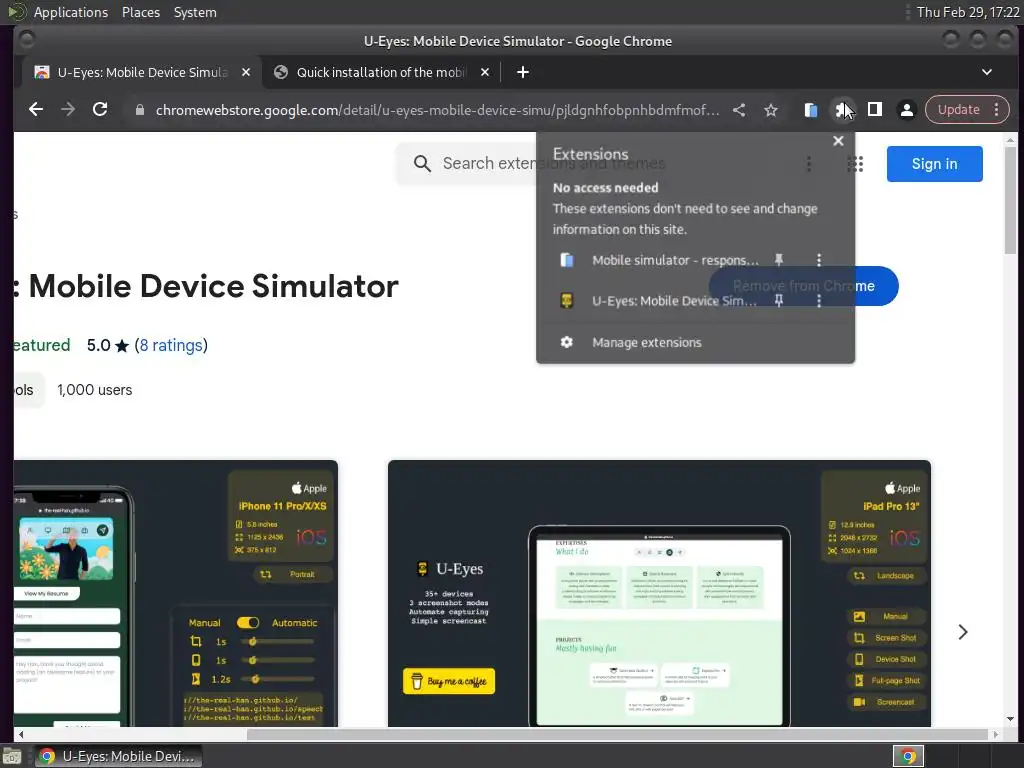Click the Buy me a coffee button
Viewport: 1024px width, 768px height.
tap(449, 681)
